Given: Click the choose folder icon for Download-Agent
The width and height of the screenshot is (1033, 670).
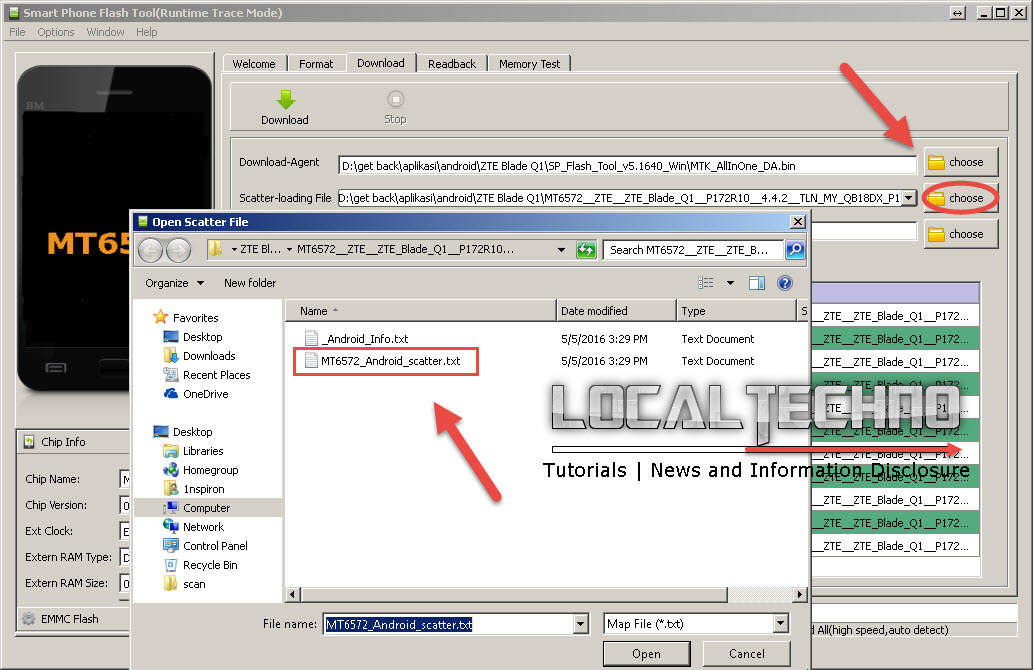Looking at the screenshot, I should (x=960, y=161).
